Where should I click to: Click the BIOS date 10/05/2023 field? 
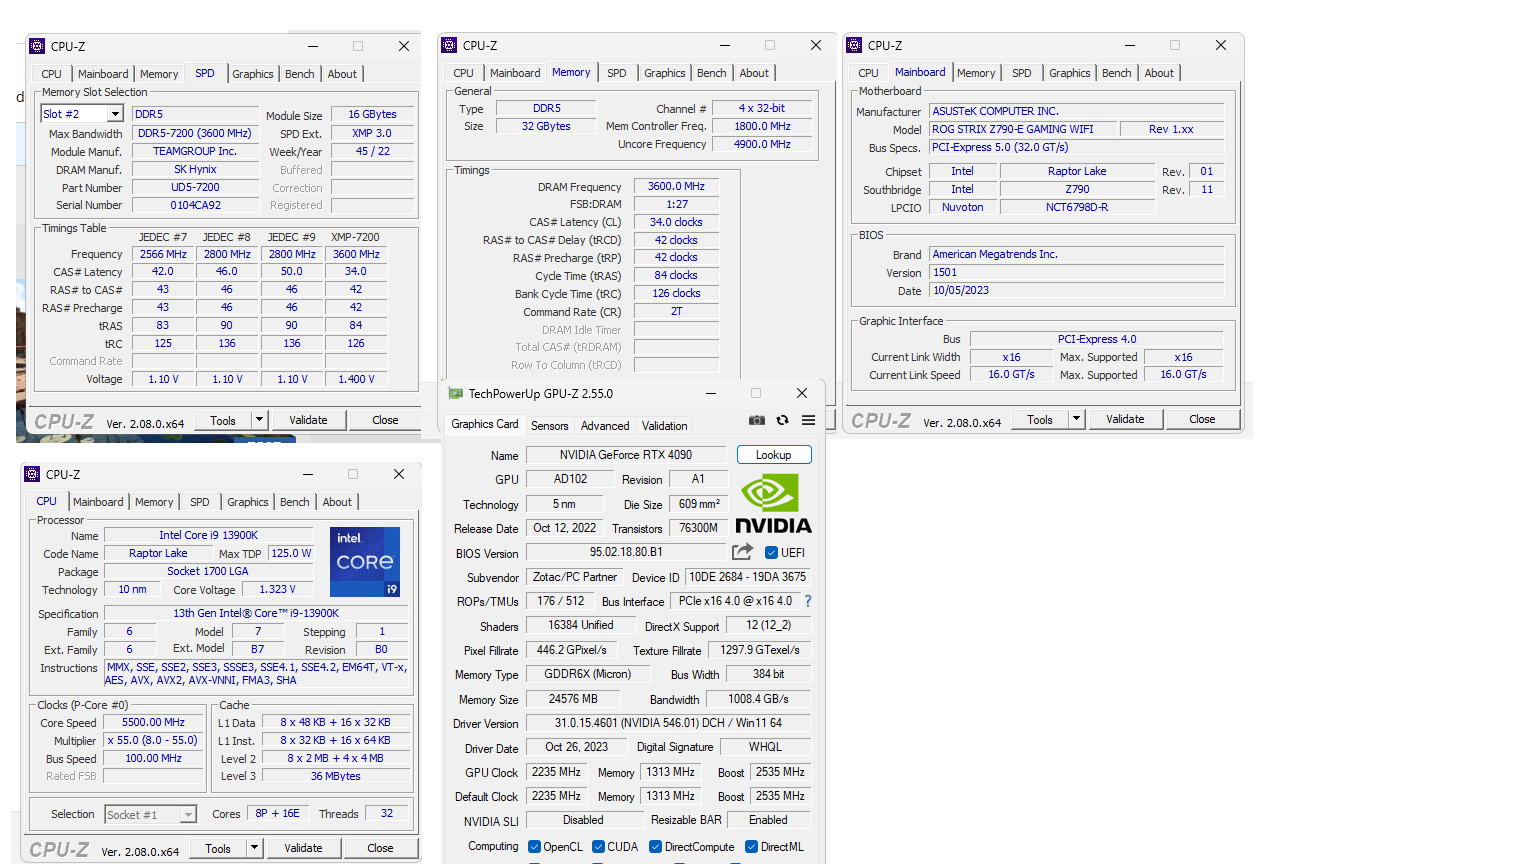click(1076, 290)
